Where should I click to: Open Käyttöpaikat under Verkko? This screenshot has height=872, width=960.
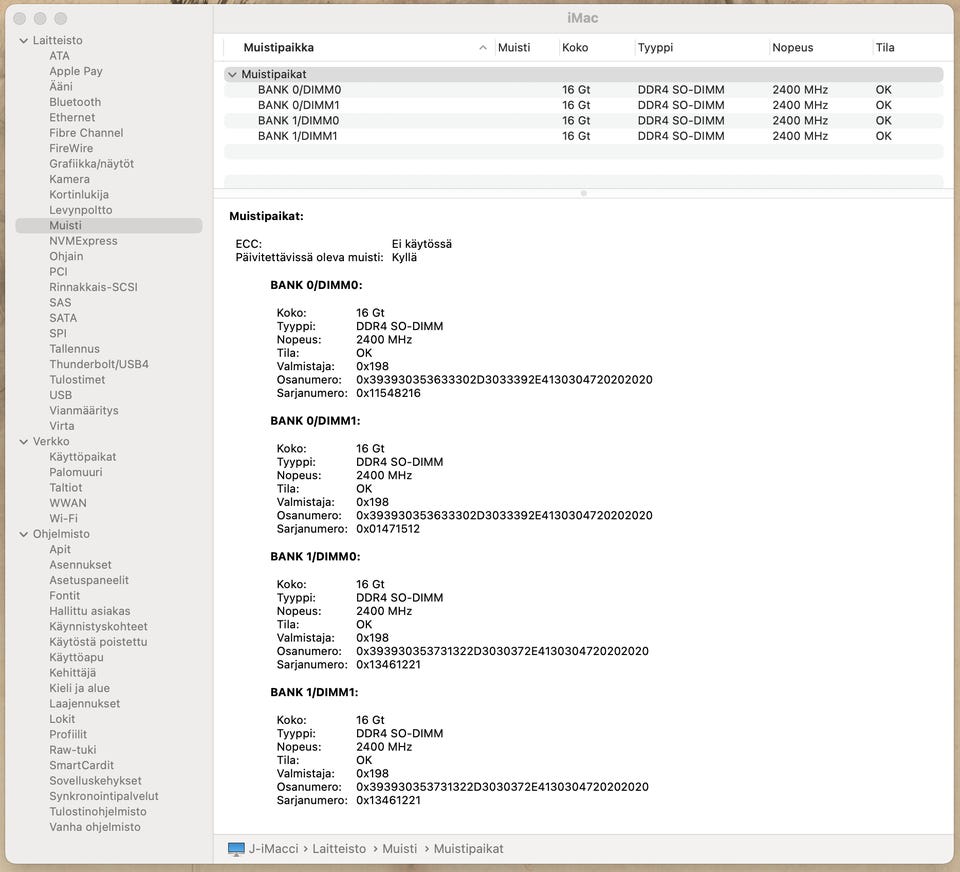83,457
